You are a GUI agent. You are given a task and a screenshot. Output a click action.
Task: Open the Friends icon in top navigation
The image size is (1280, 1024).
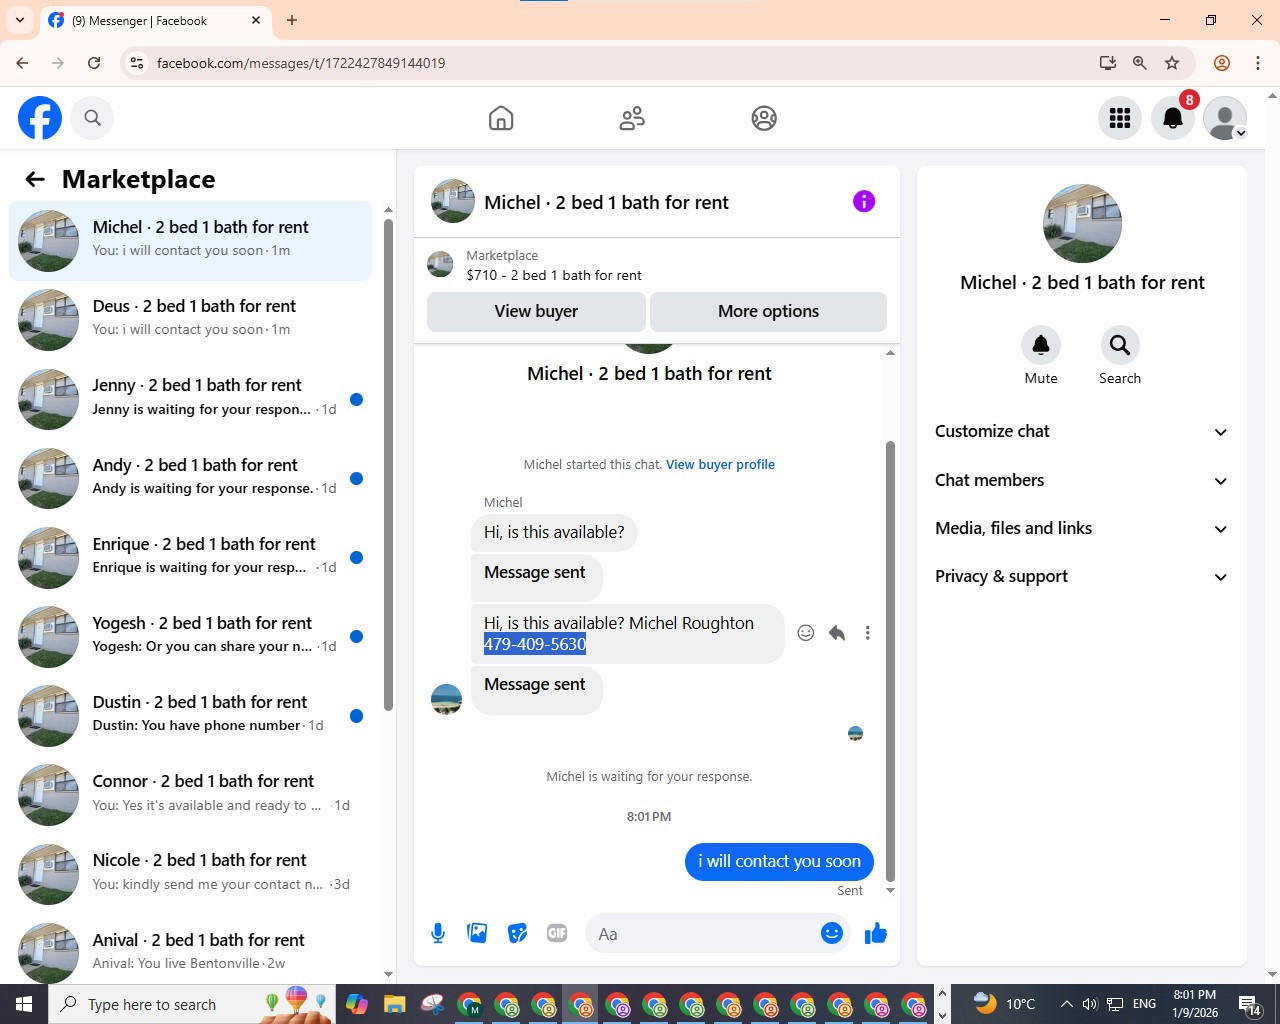pyautogui.click(x=632, y=118)
